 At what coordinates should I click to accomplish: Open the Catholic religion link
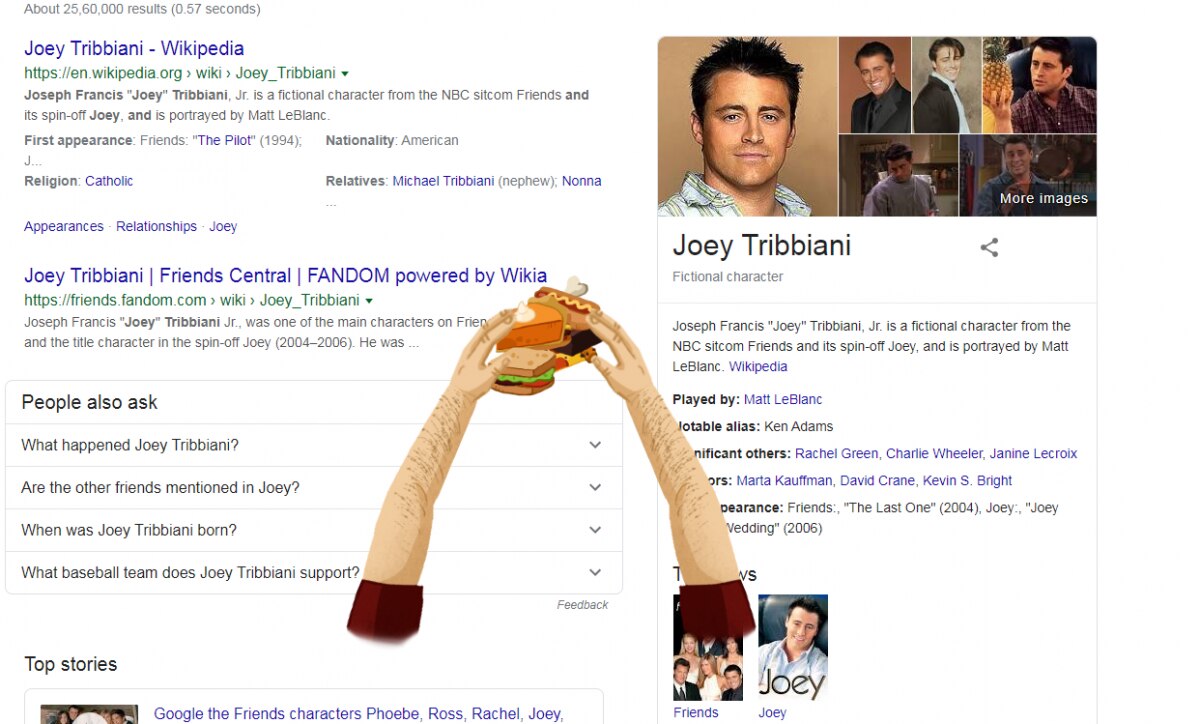tap(109, 181)
